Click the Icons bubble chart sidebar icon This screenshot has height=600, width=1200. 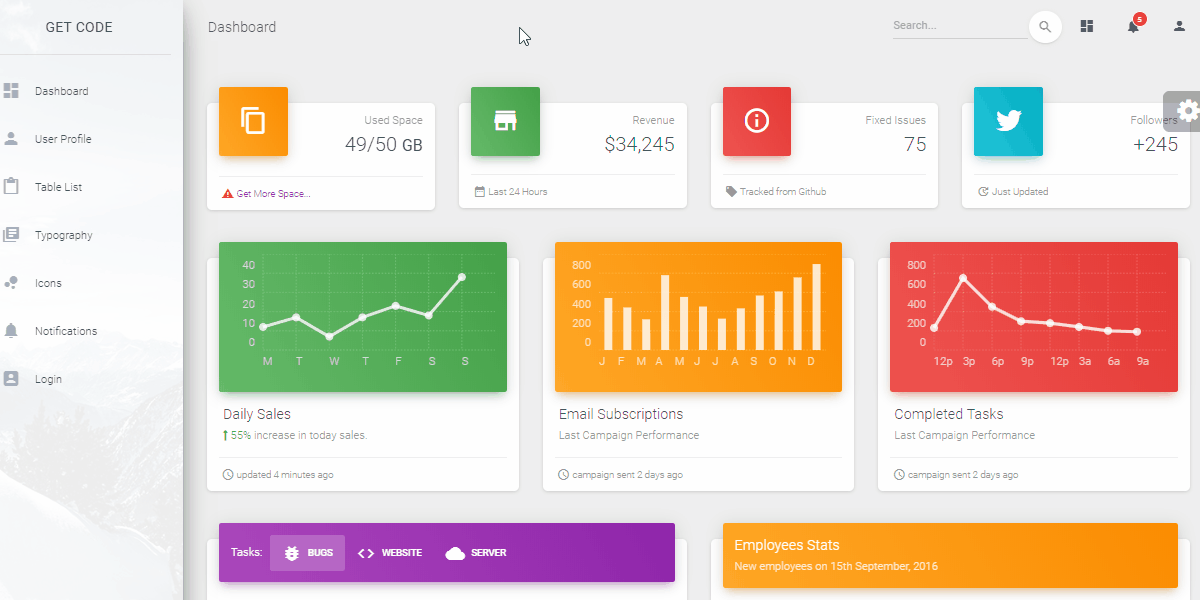pos(11,283)
